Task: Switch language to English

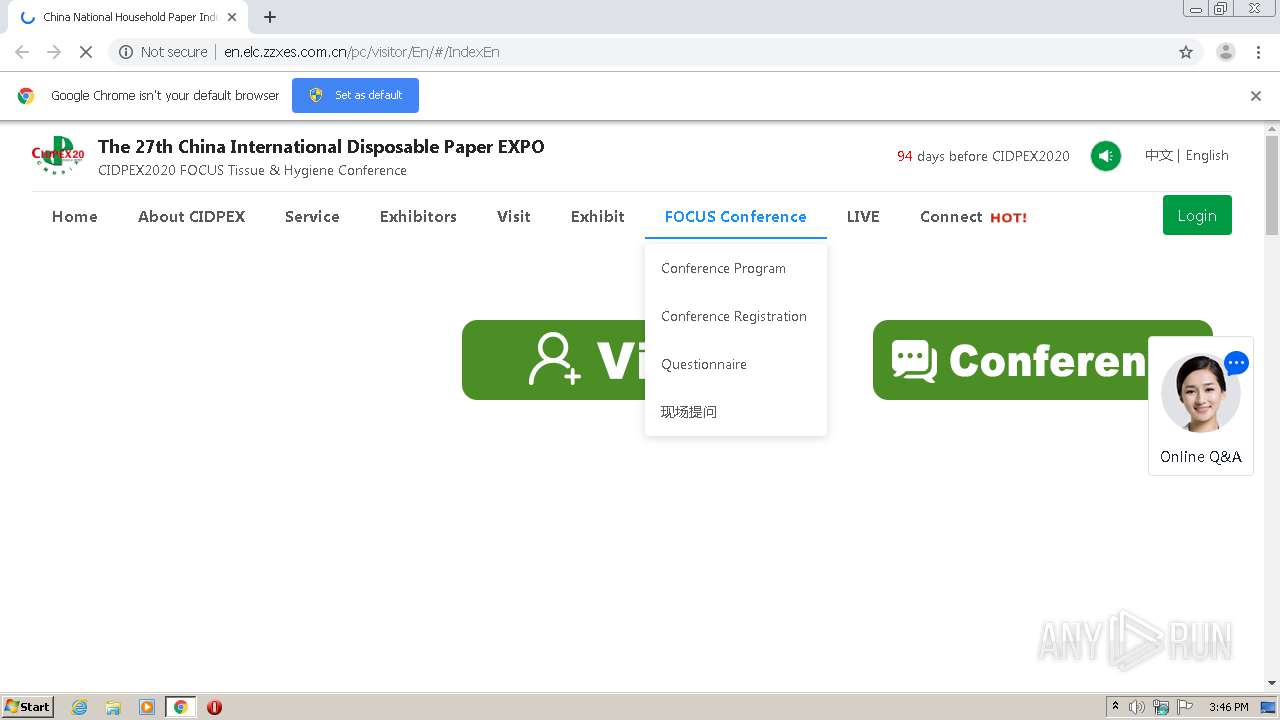Action: pyautogui.click(x=1207, y=155)
